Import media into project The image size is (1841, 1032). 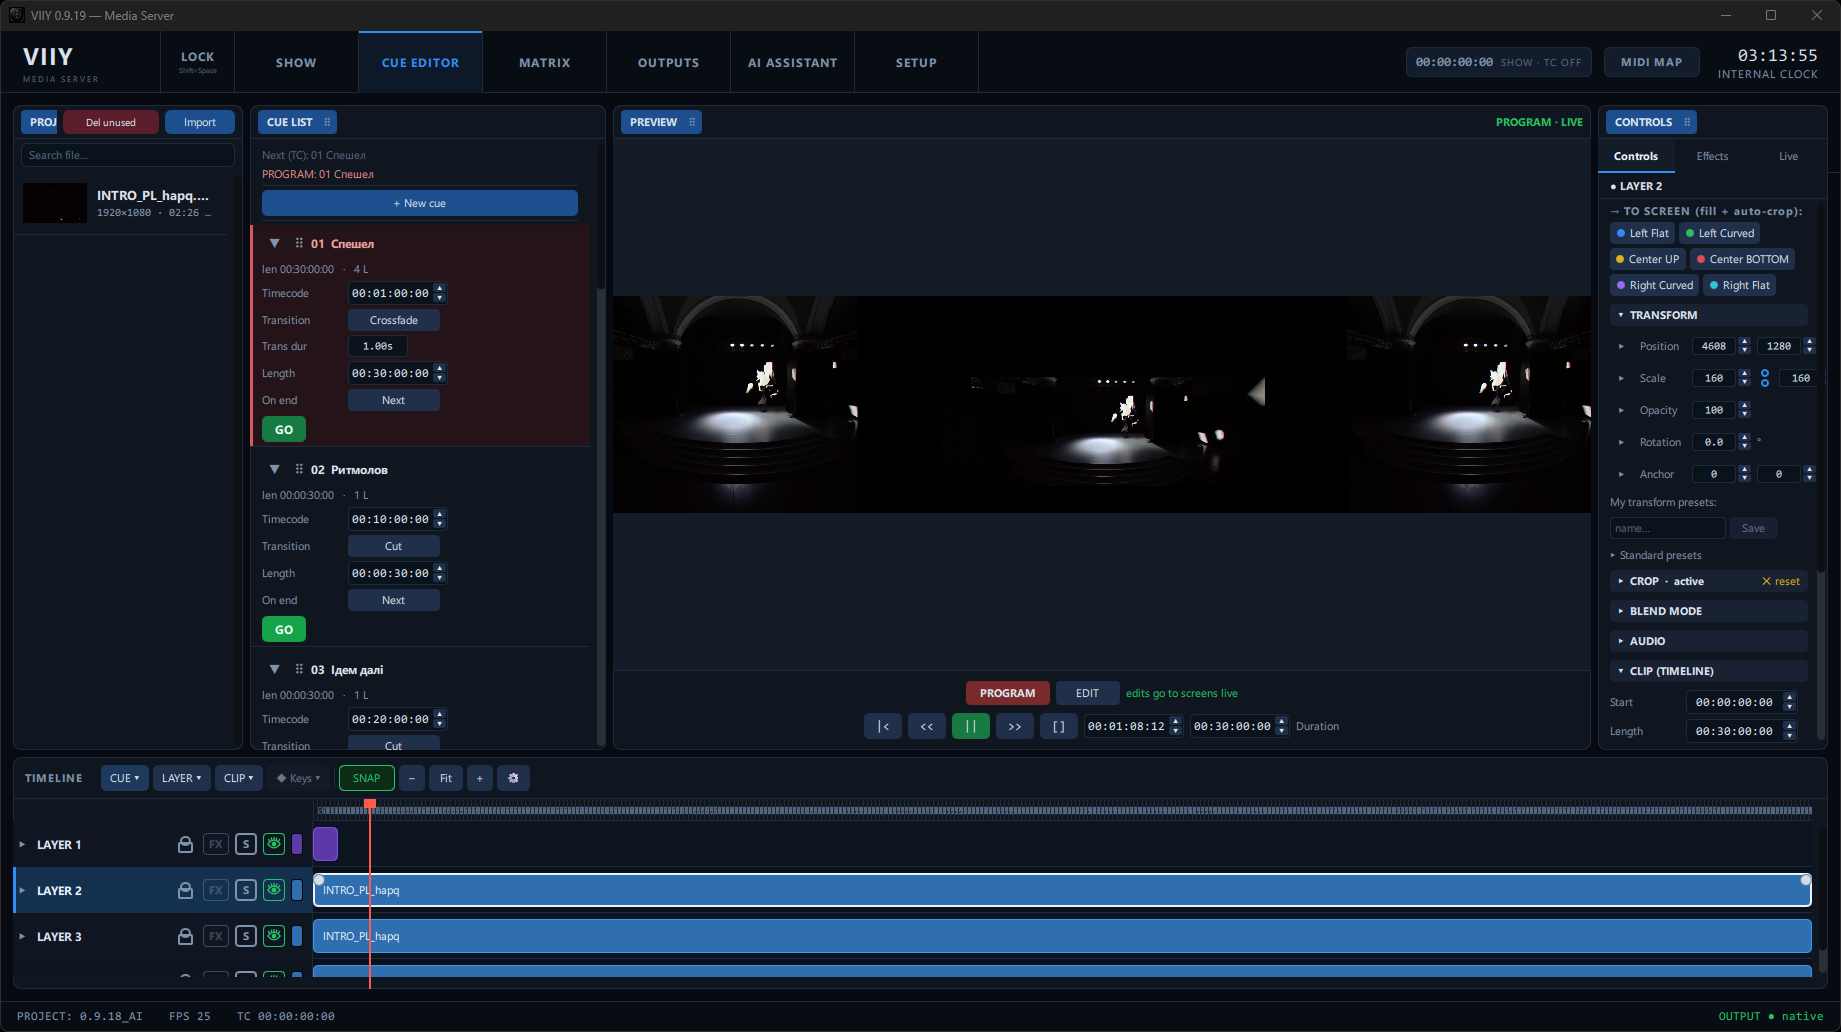pyautogui.click(x=200, y=122)
